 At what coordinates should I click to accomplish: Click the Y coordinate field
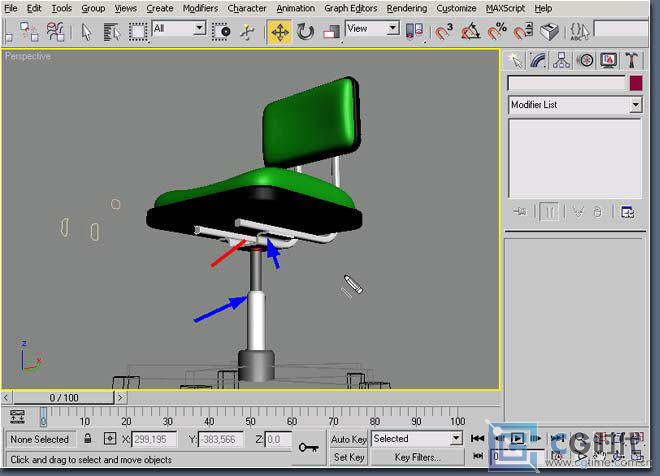coord(220,439)
